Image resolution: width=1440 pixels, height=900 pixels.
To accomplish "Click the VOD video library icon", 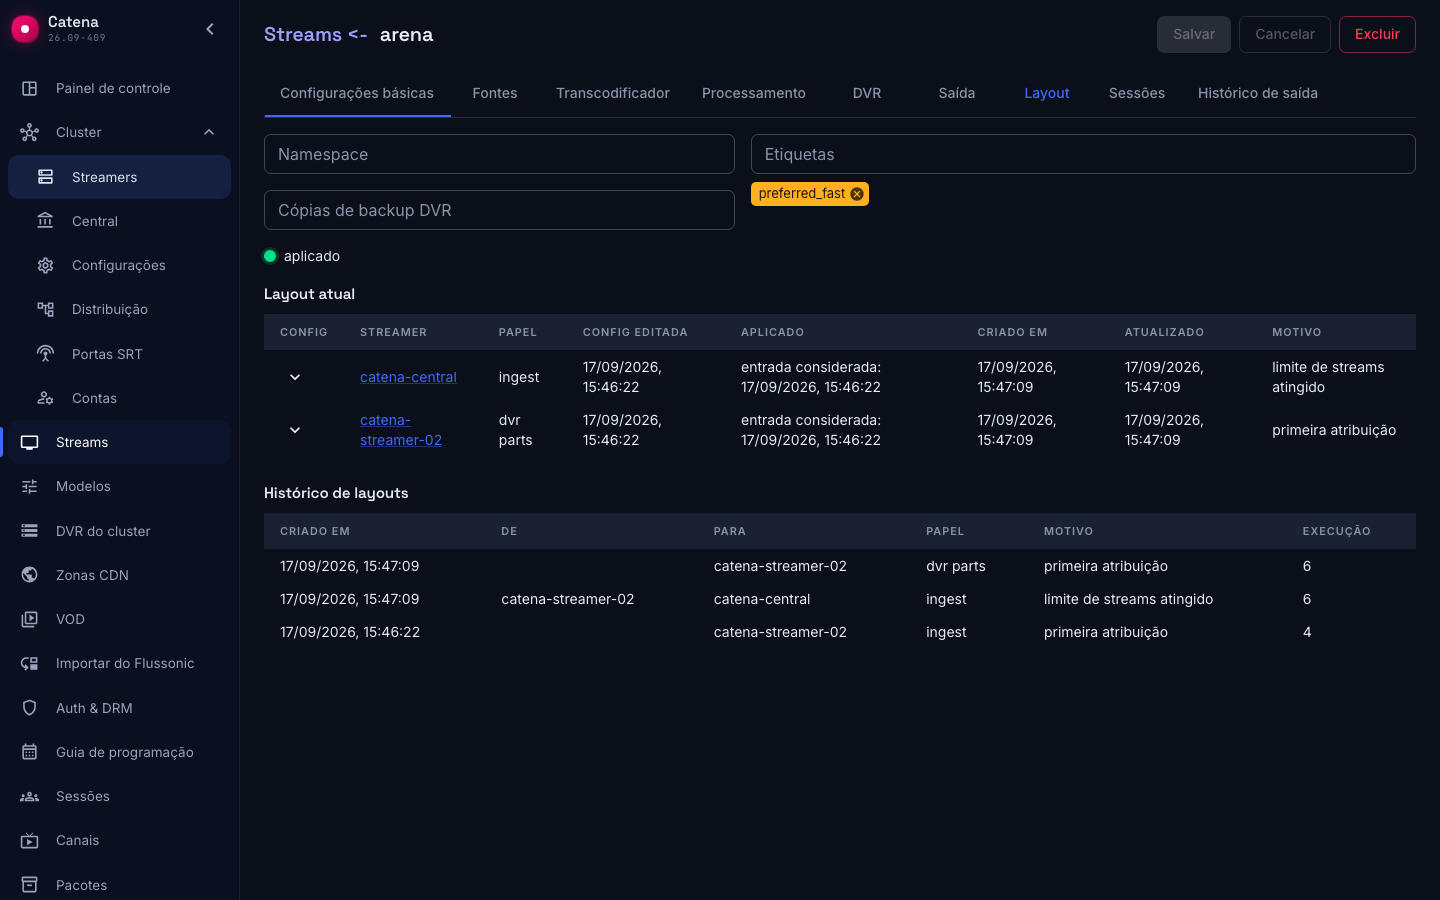I will (x=30, y=619).
